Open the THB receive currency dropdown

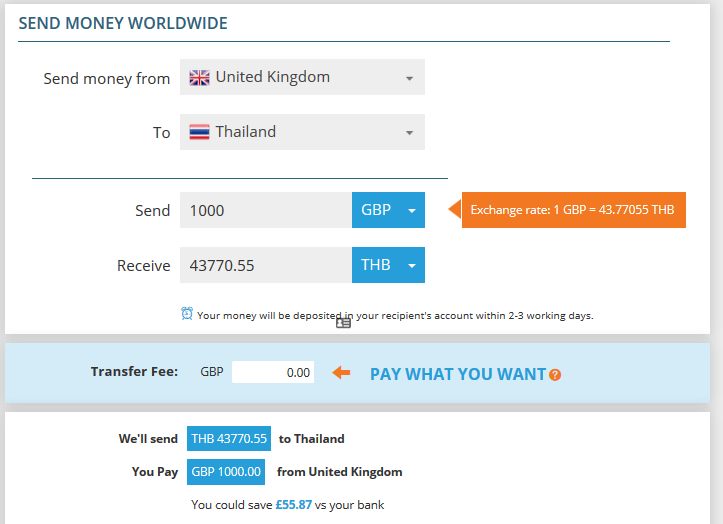pyautogui.click(x=388, y=265)
